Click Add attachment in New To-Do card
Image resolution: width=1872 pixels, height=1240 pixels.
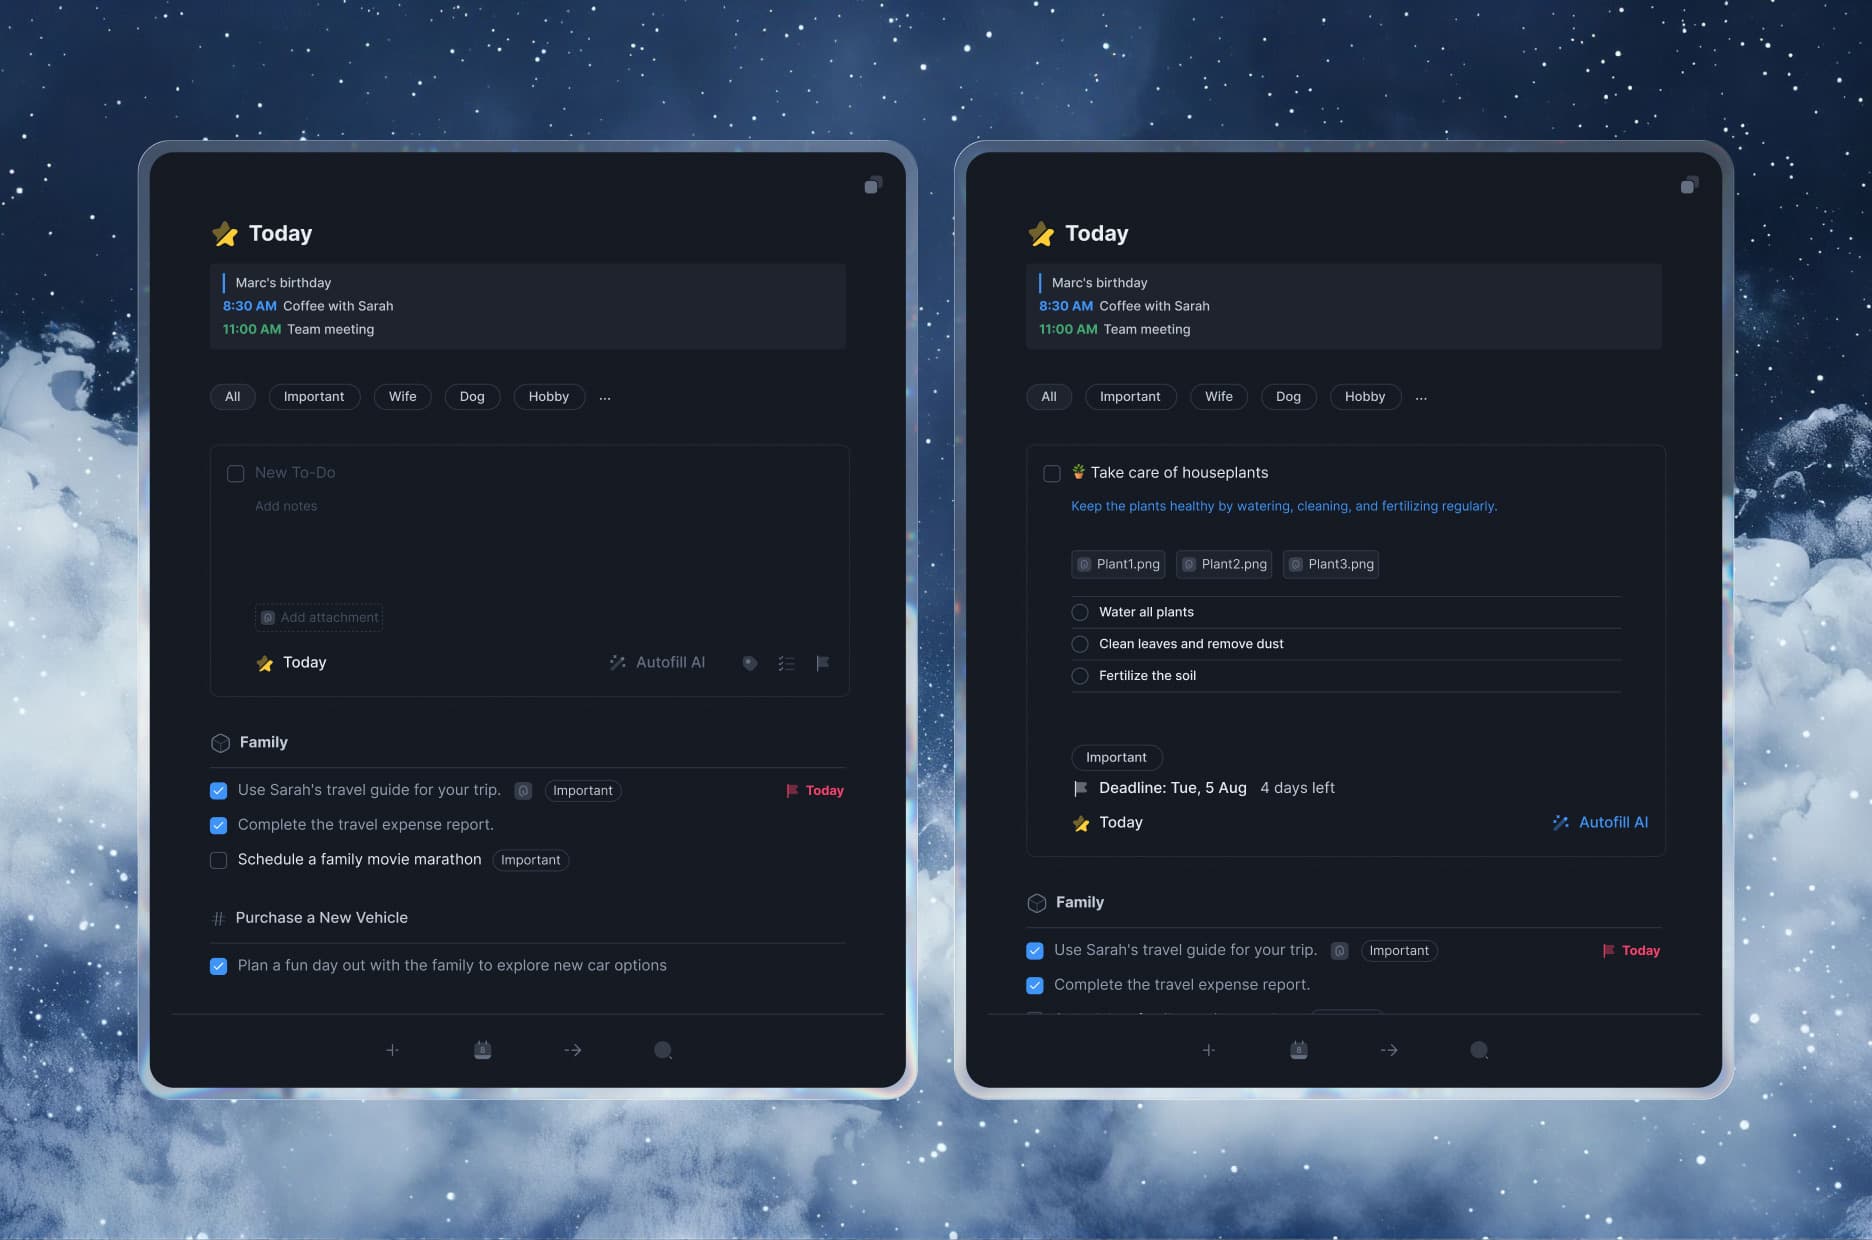319,618
